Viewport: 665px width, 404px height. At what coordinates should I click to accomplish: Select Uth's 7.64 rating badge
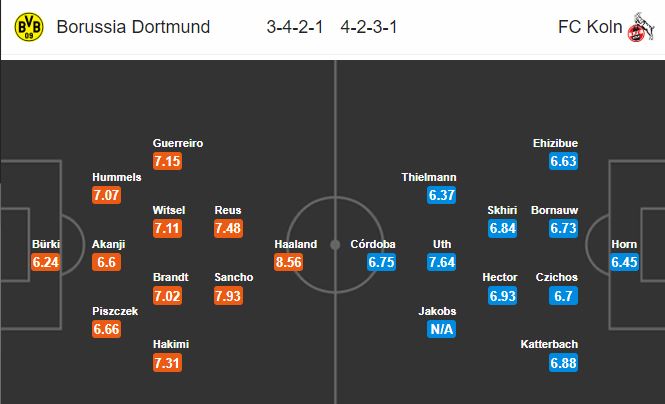[441, 262]
